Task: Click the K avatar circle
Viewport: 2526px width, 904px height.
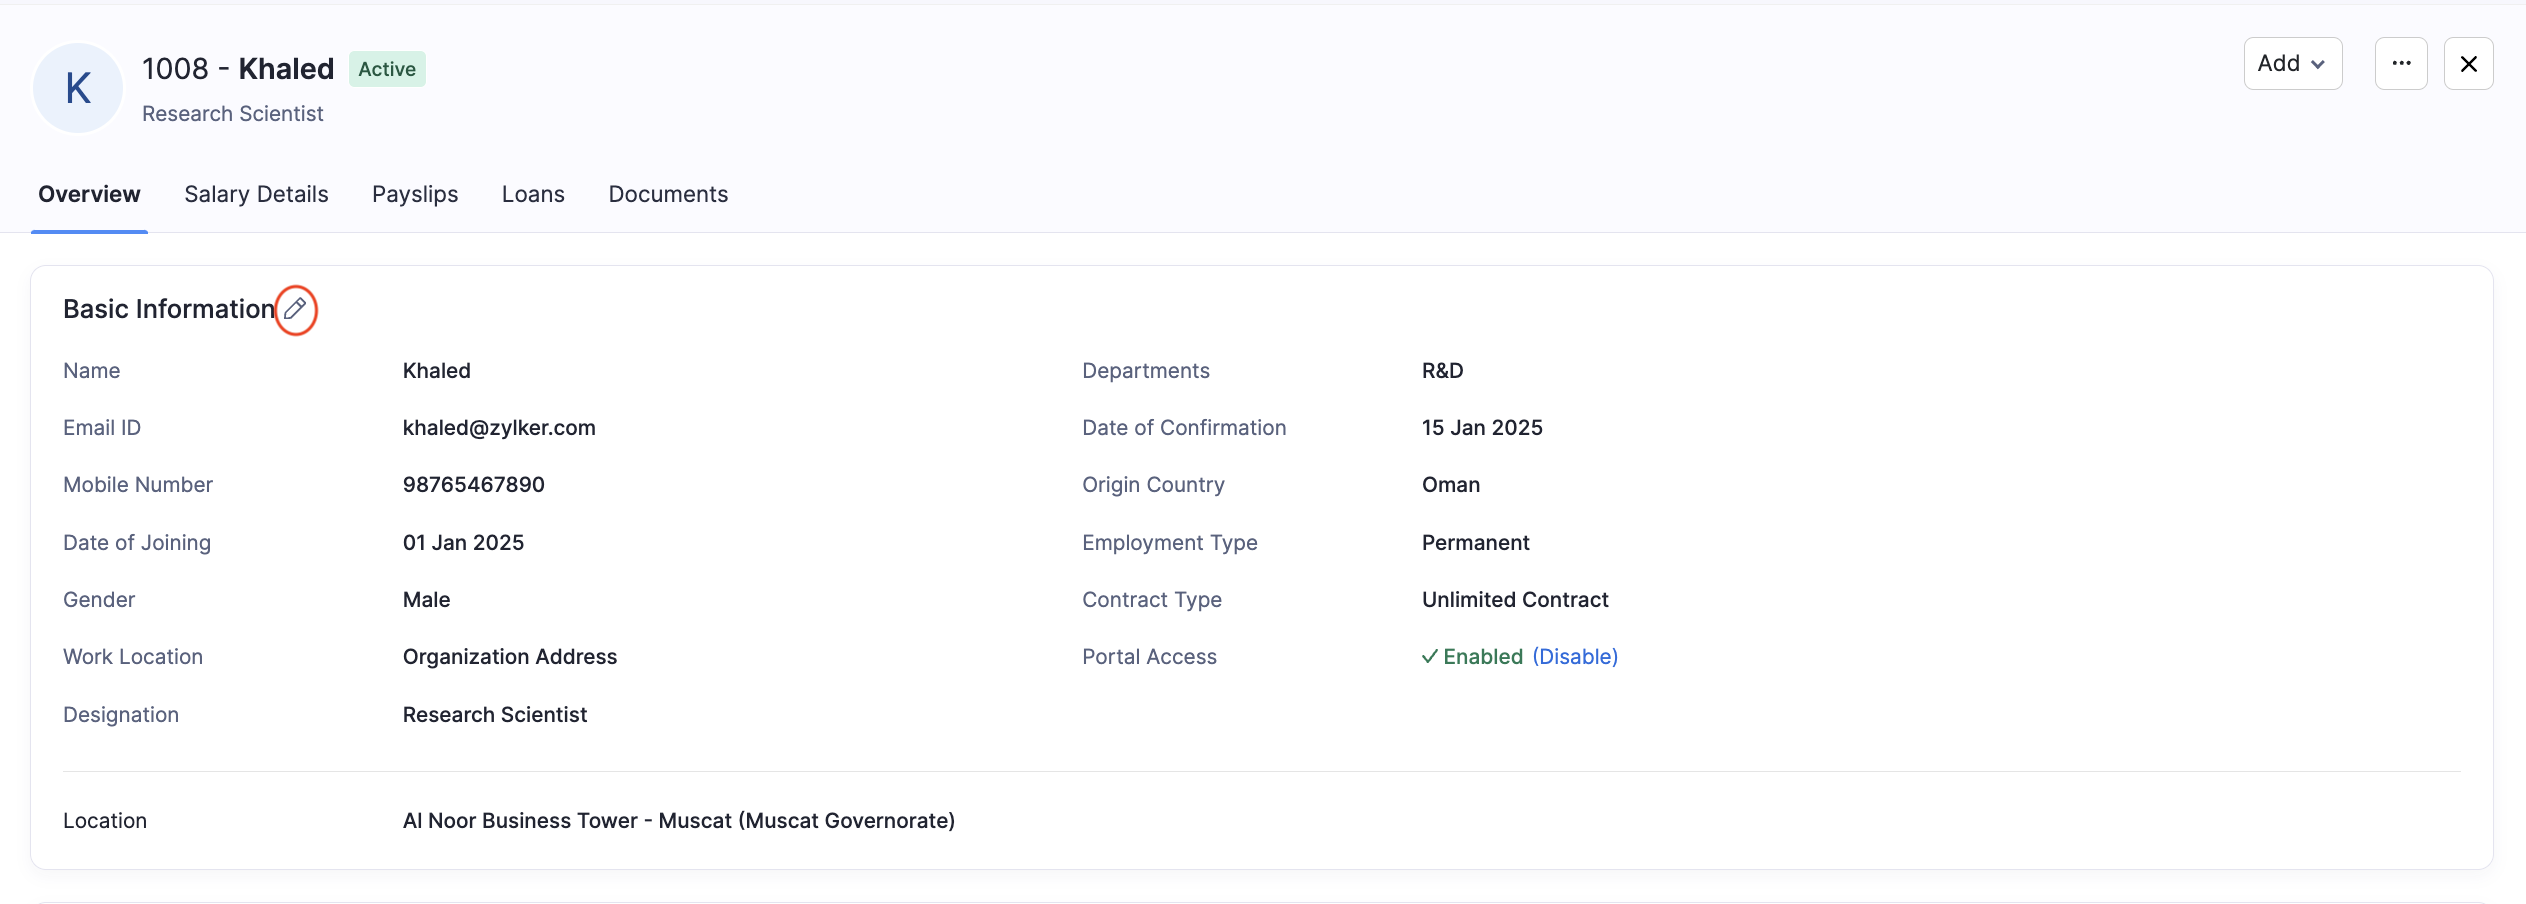Action: (x=78, y=88)
